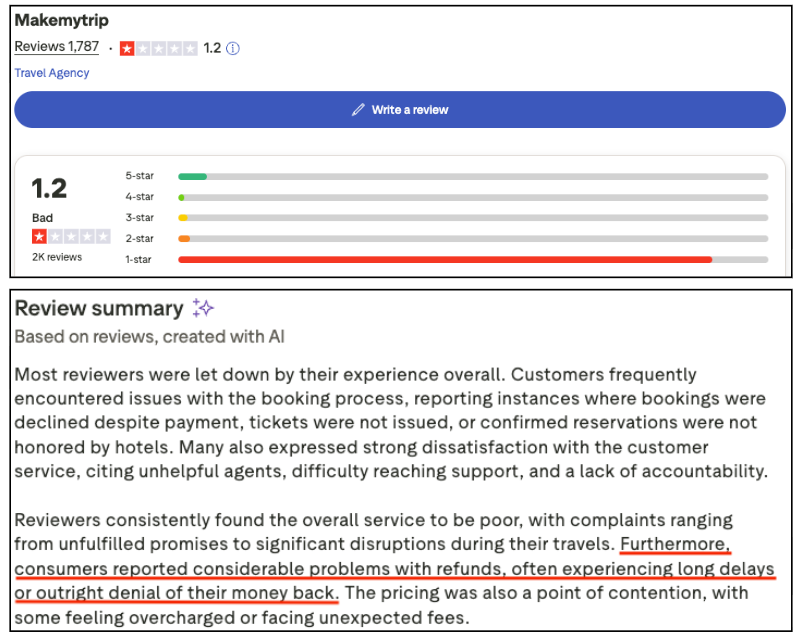Click the orange 2-star distribution bar
This screenshot has height=639, width=802.
[184, 239]
